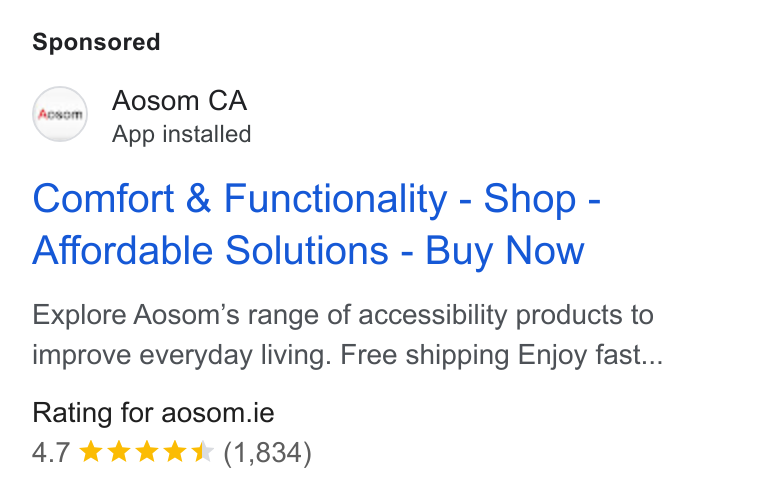Click 'Buy Now' in the ad title
This screenshot has height=496, width=760.
[x=505, y=251]
